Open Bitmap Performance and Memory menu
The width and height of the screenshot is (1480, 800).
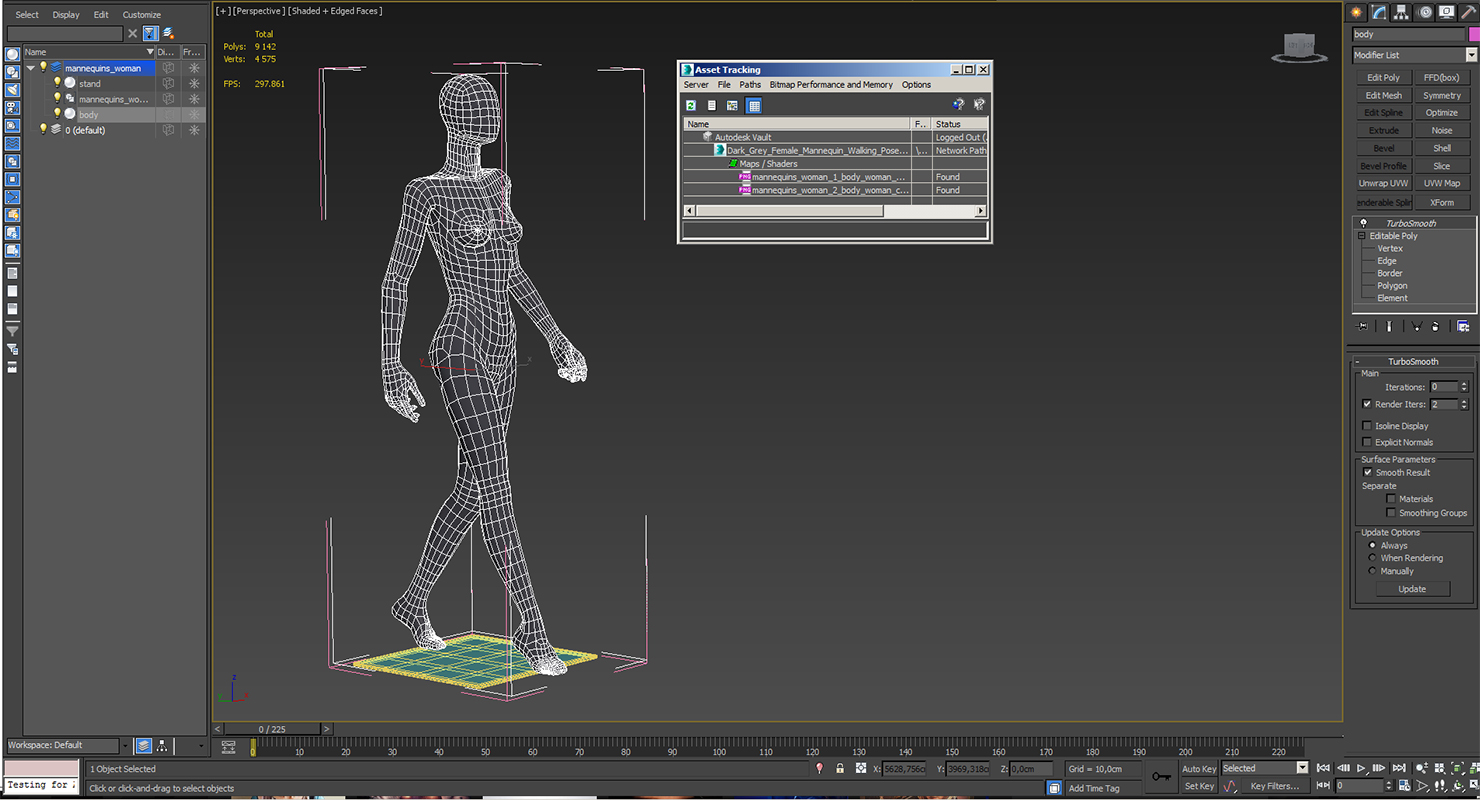point(831,85)
